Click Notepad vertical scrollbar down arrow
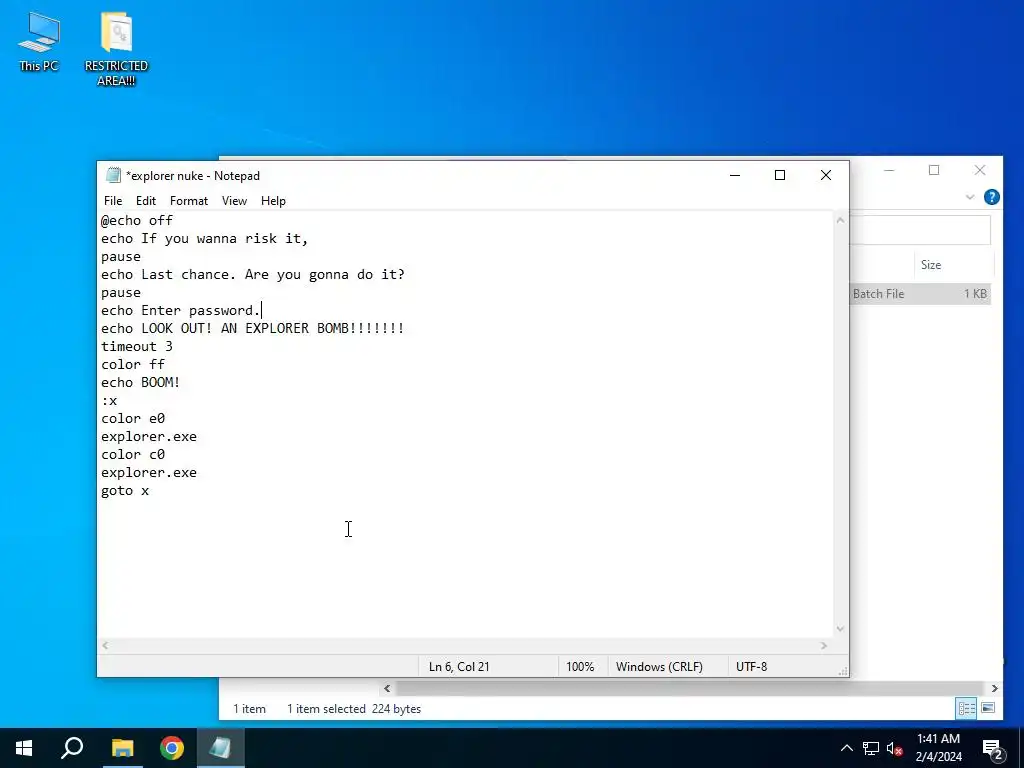This screenshot has width=1024, height=768. coord(840,629)
